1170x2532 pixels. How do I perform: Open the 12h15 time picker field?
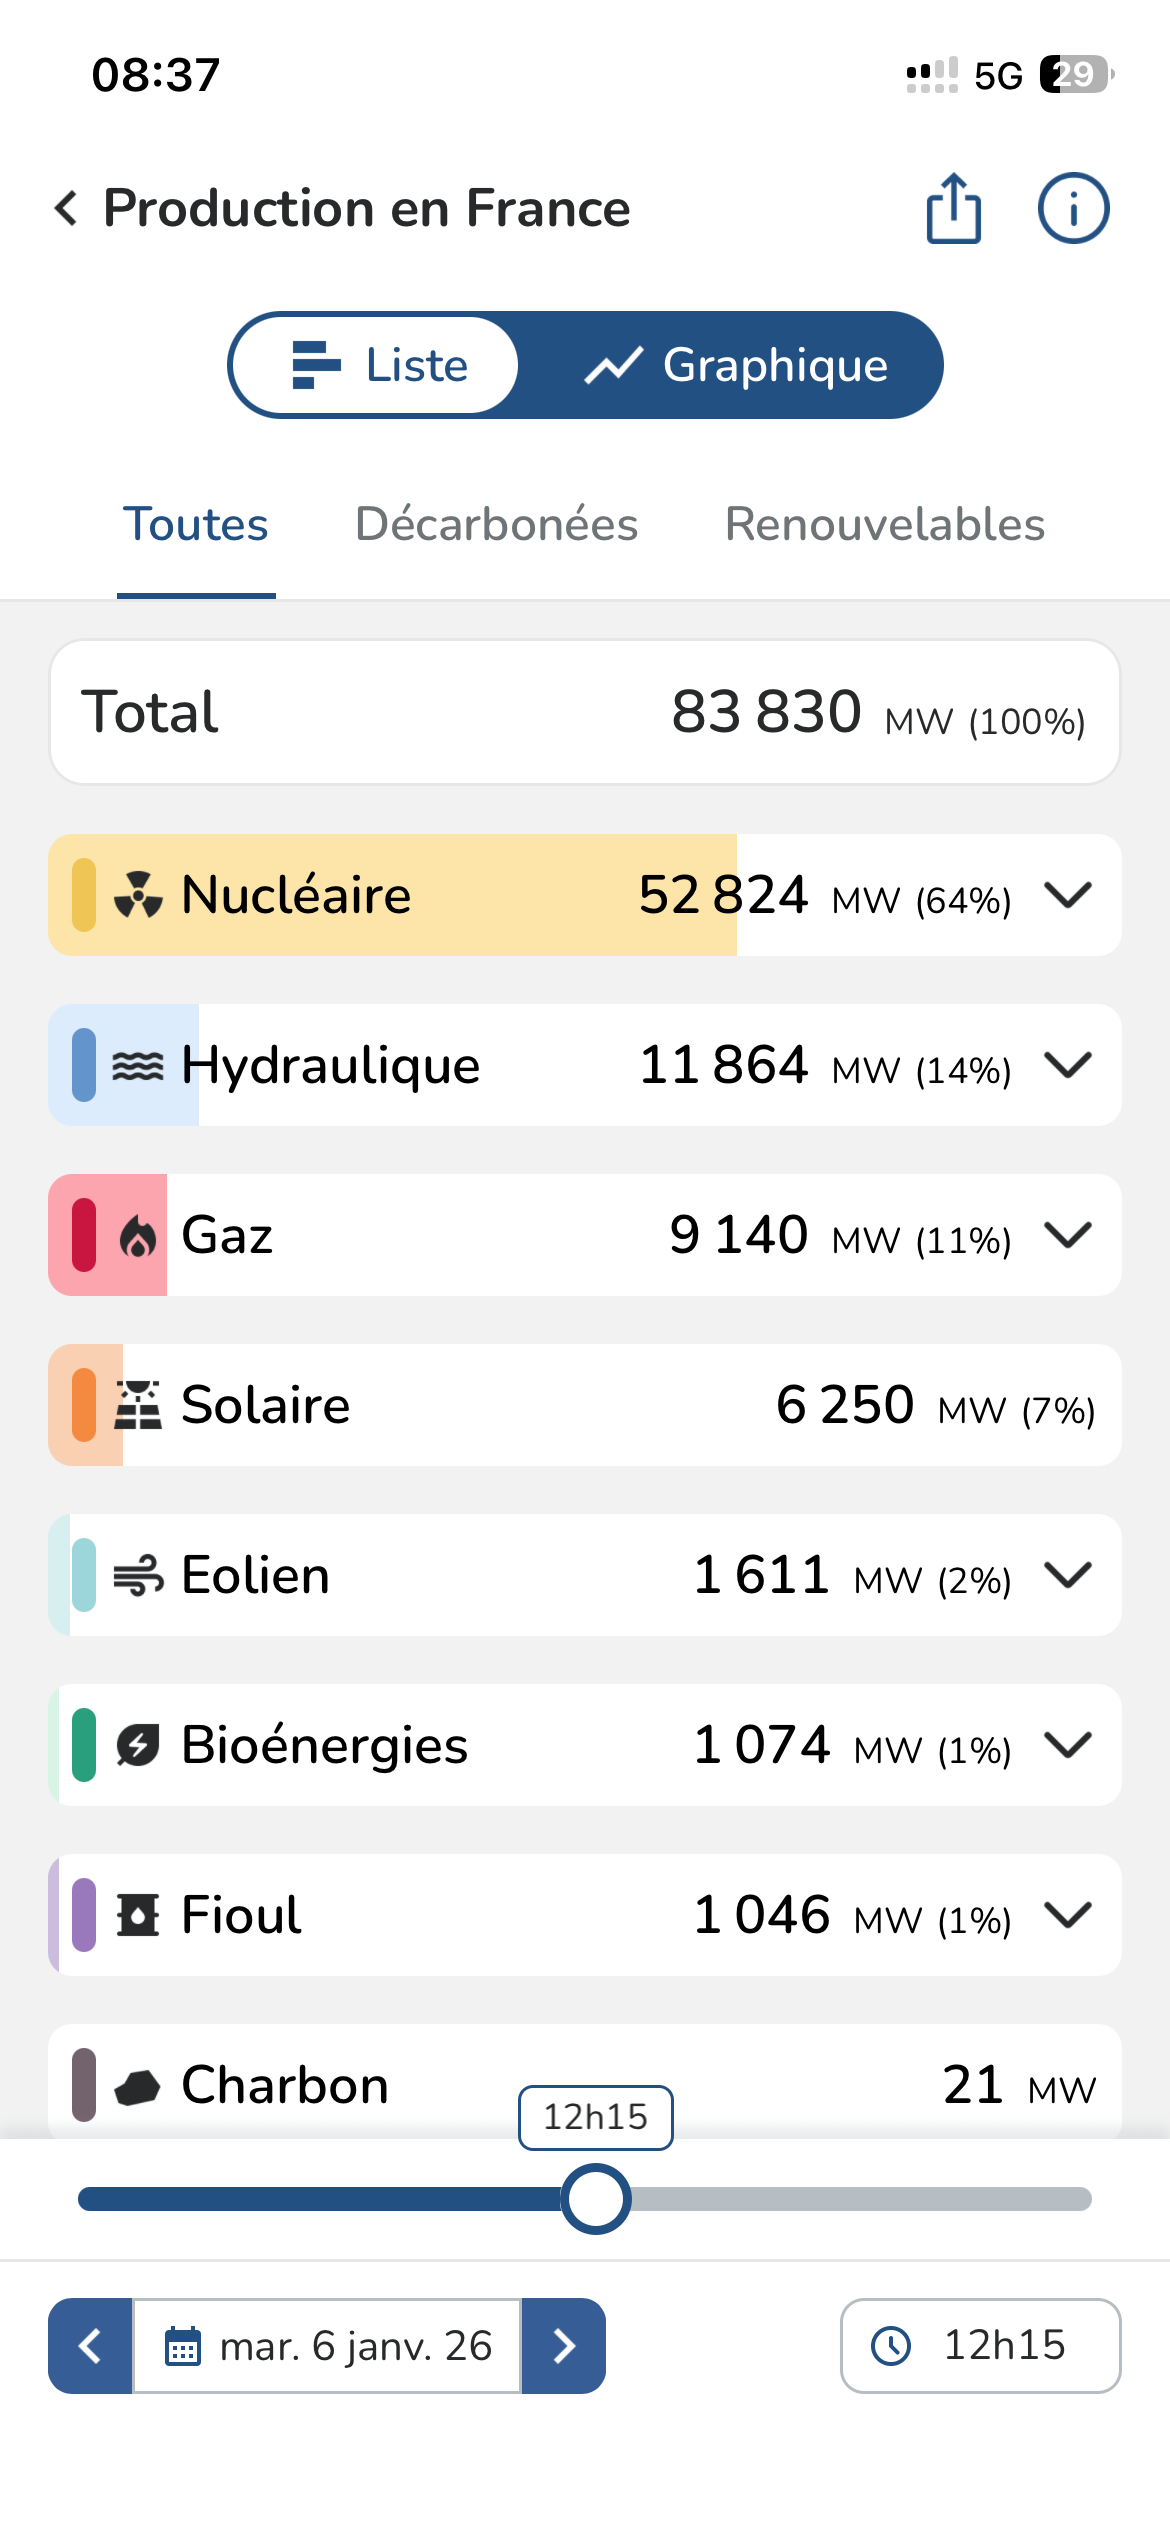tap(980, 2346)
